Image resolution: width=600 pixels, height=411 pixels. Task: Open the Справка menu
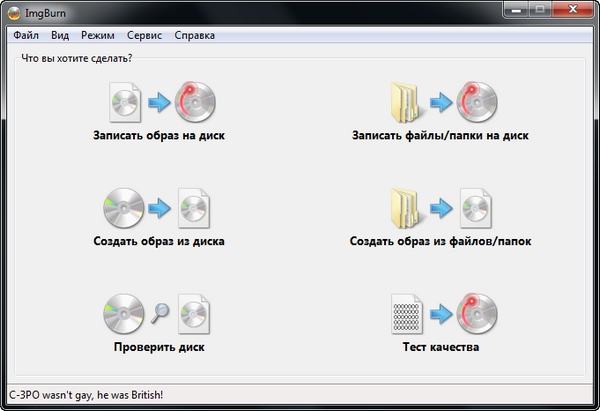(194, 35)
